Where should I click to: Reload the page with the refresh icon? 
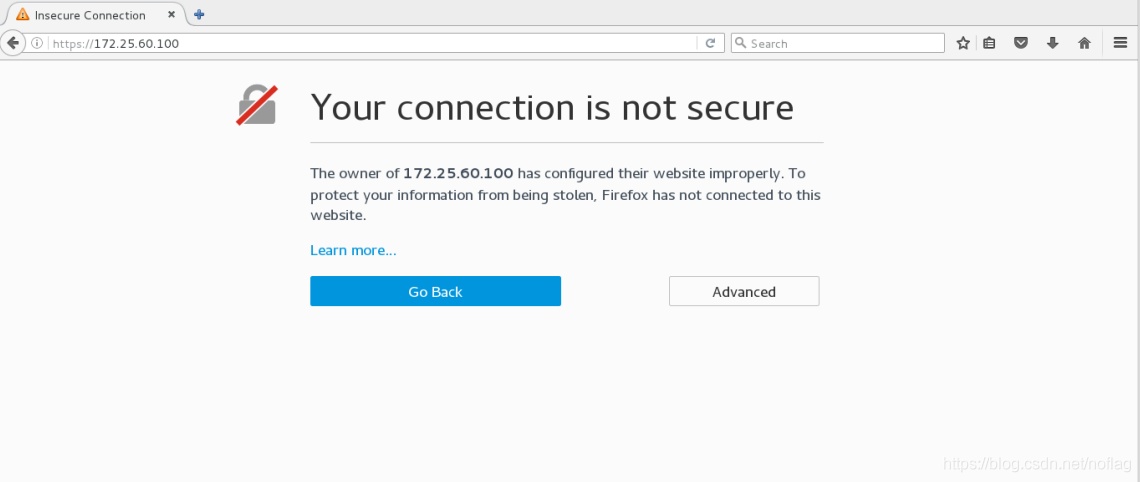pos(710,44)
